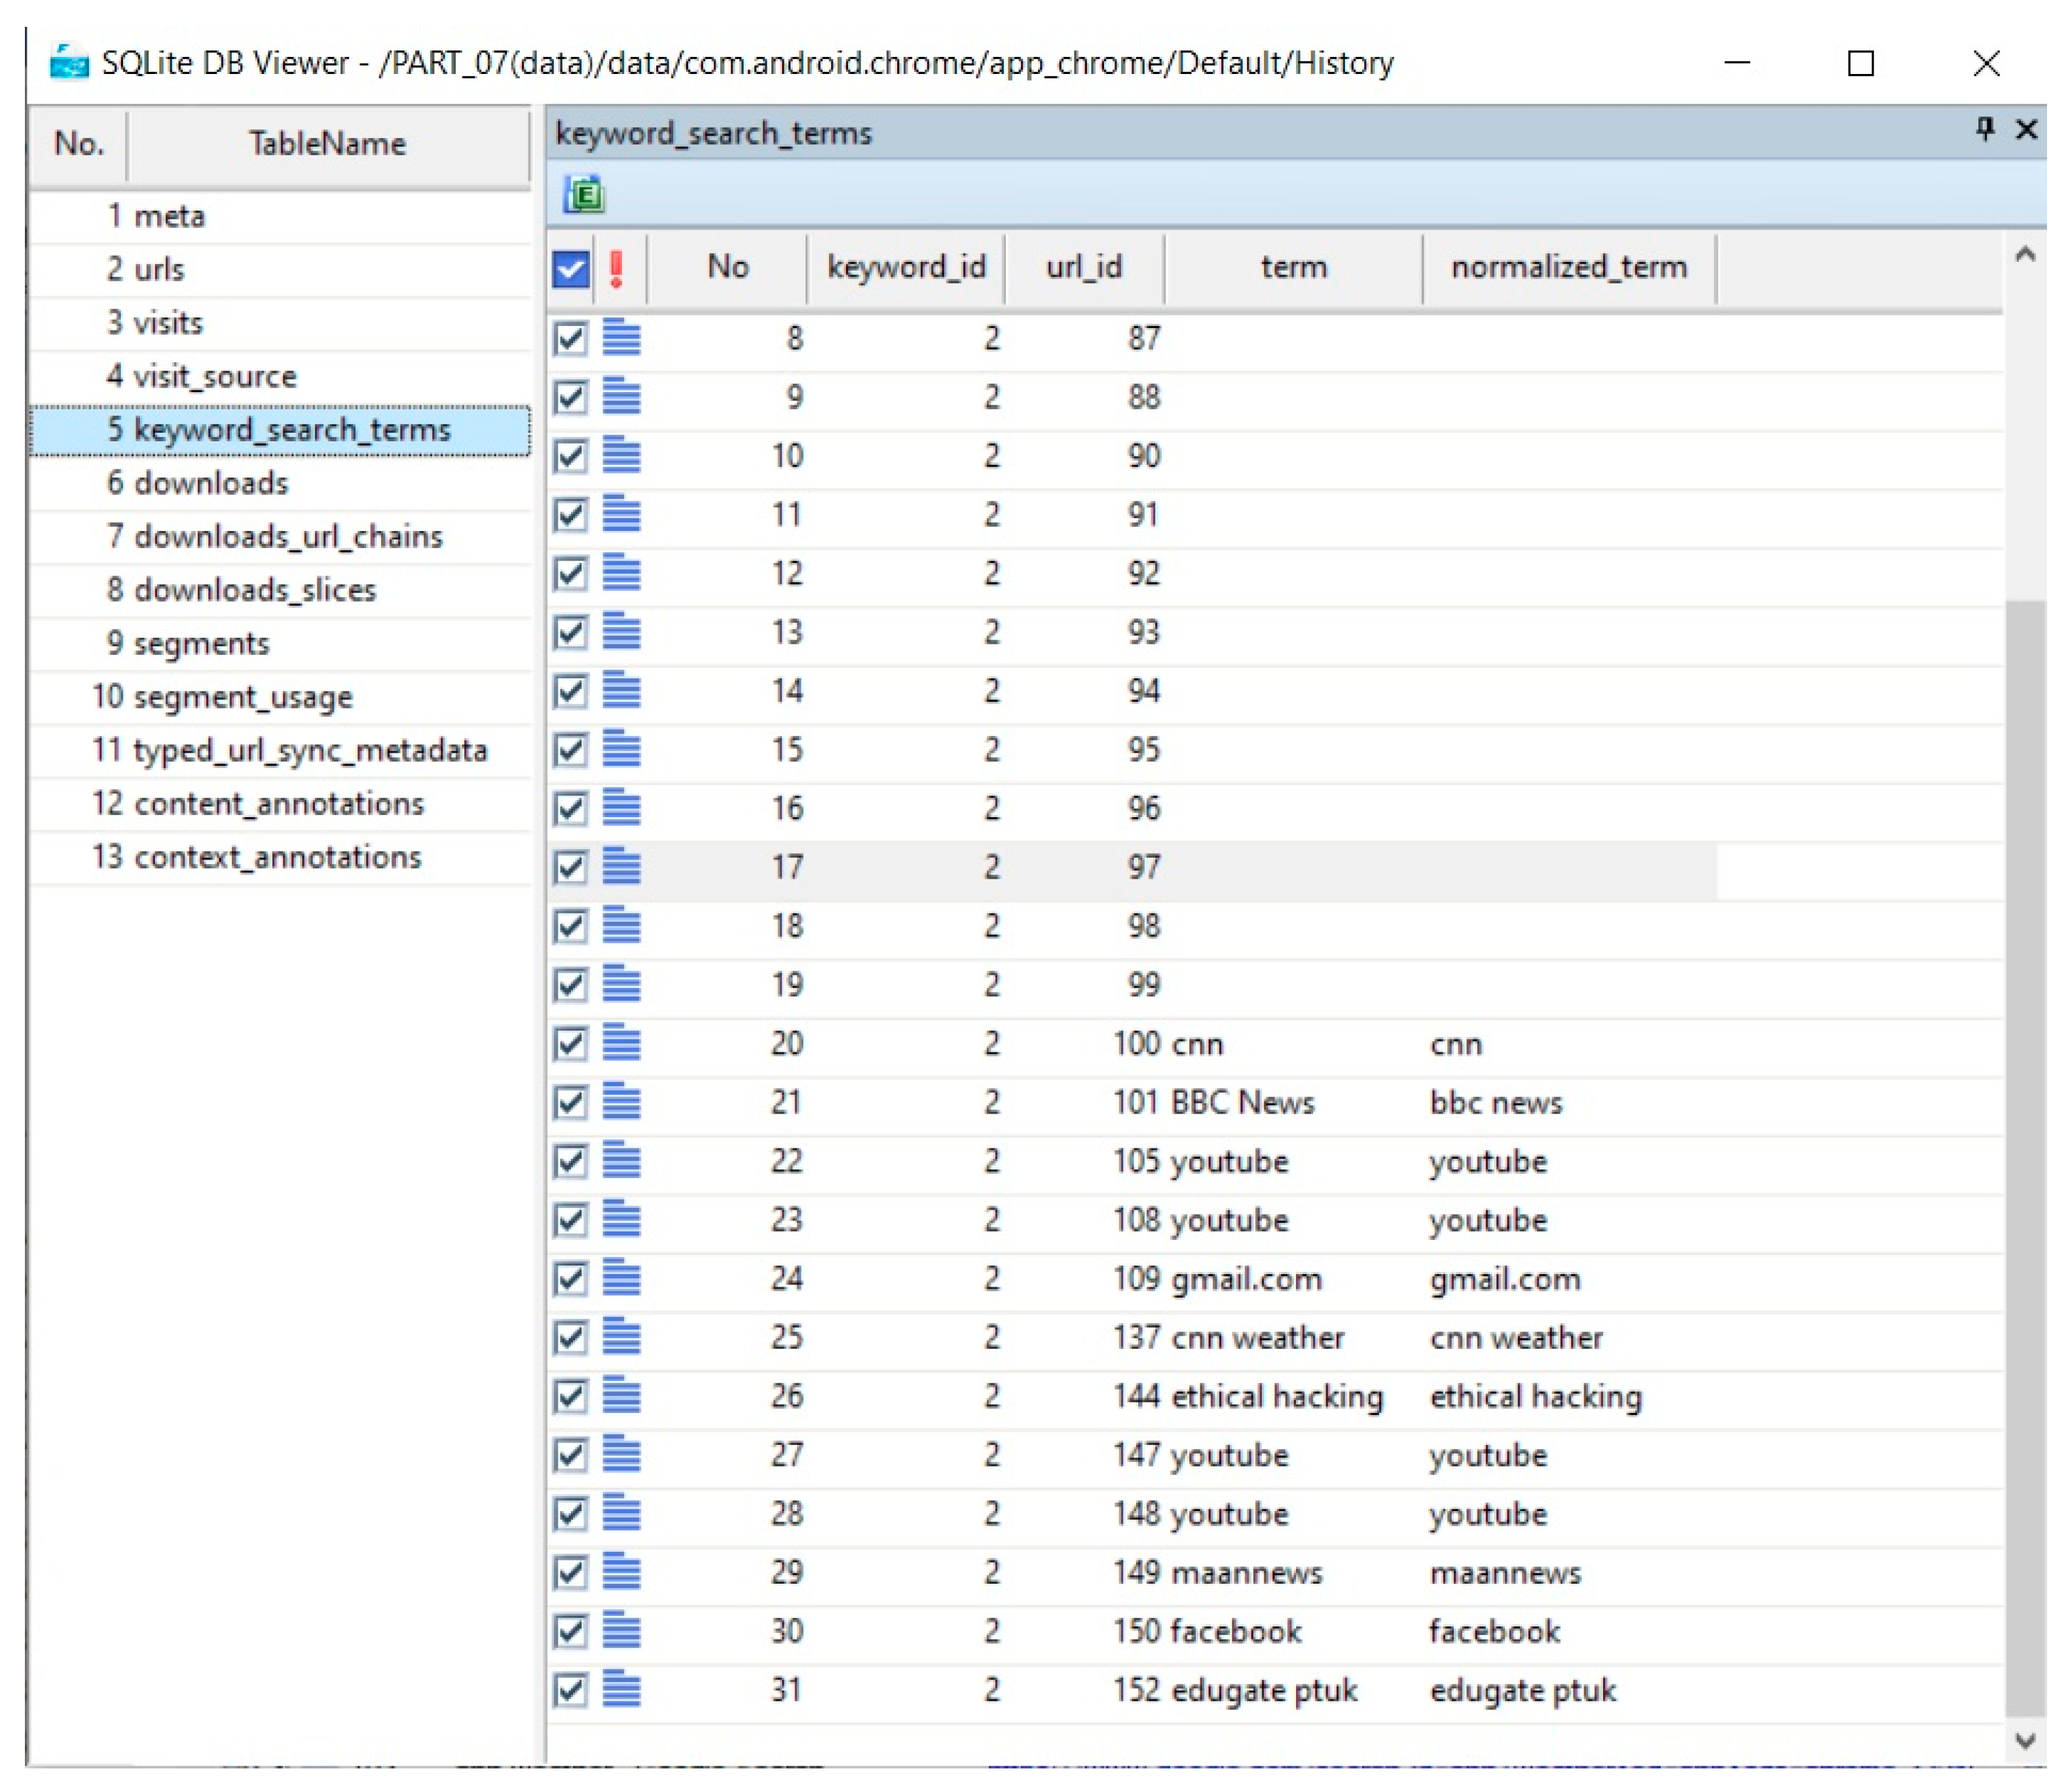
Task: Uncheck the checkbox for maannews row
Action: (571, 1573)
